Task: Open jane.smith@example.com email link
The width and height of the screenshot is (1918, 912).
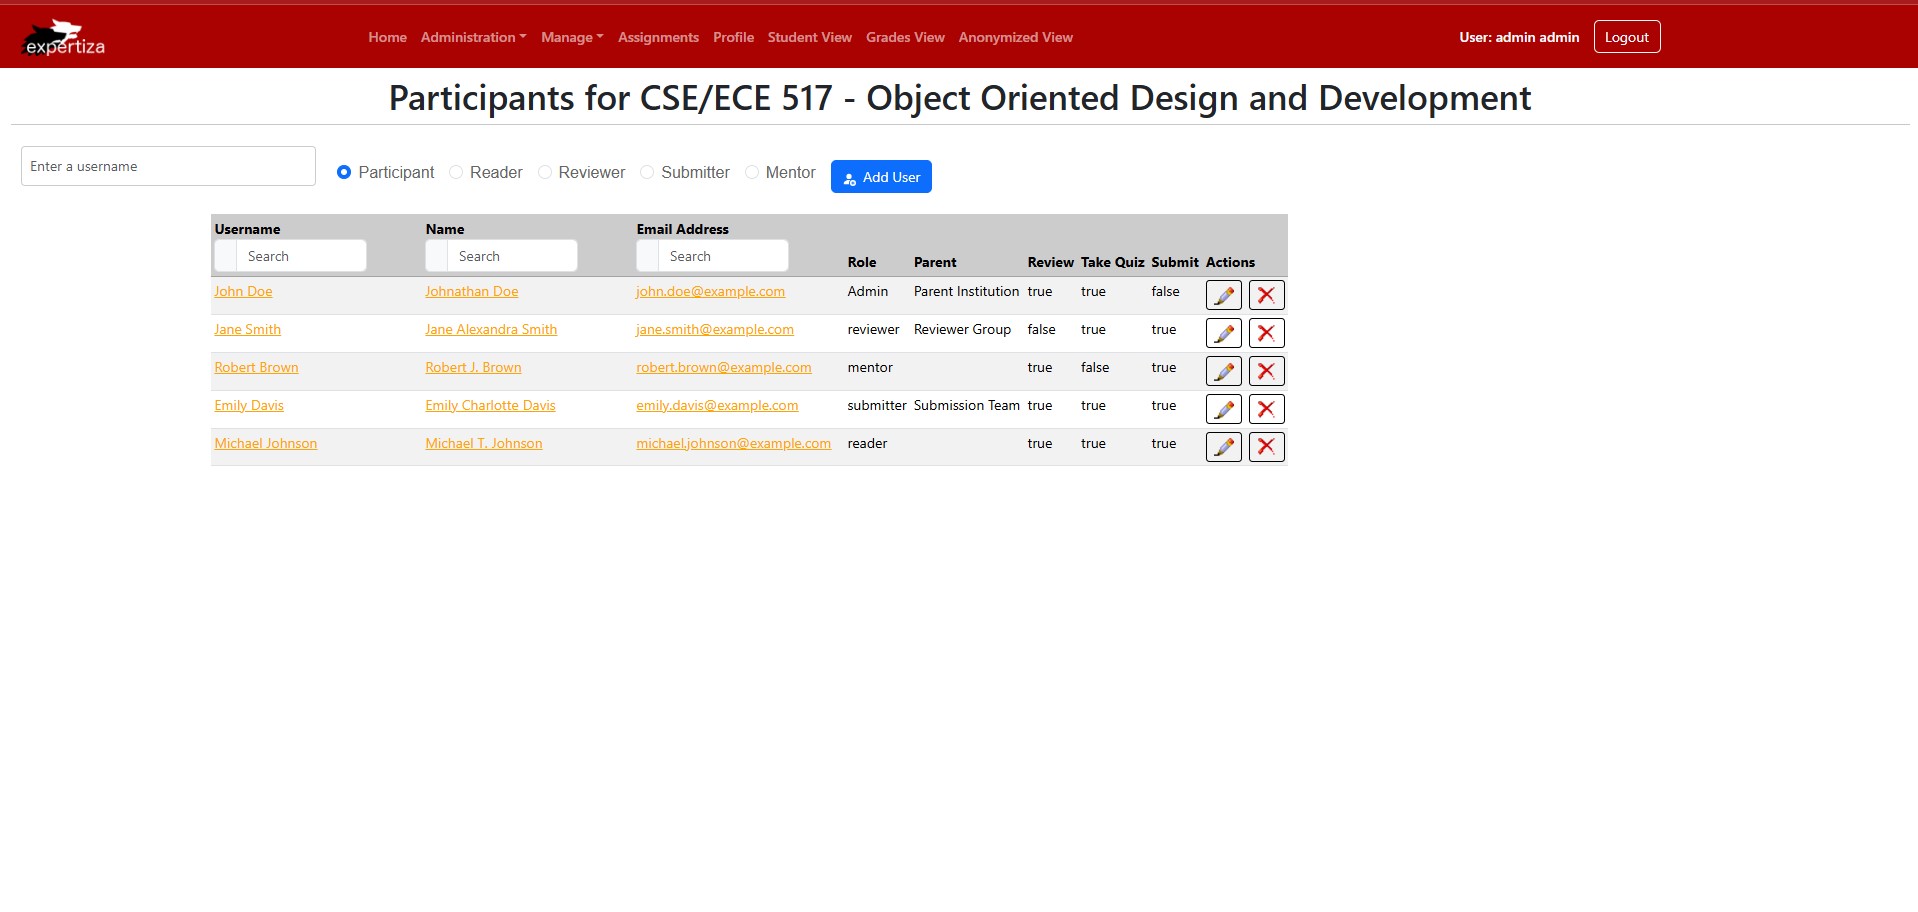Action: [x=714, y=329]
